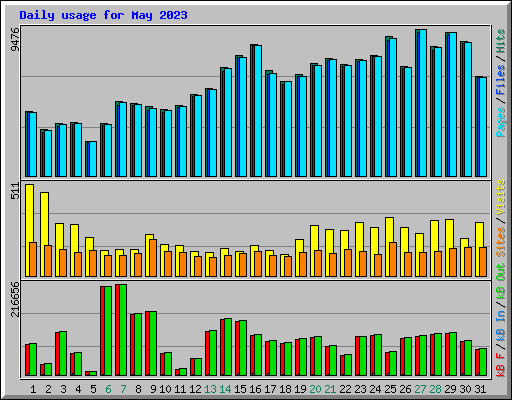This screenshot has height=400, width=512.
Task: Click the tallest cyan pages bar for day 27
Action: click(x=423, y=103)
